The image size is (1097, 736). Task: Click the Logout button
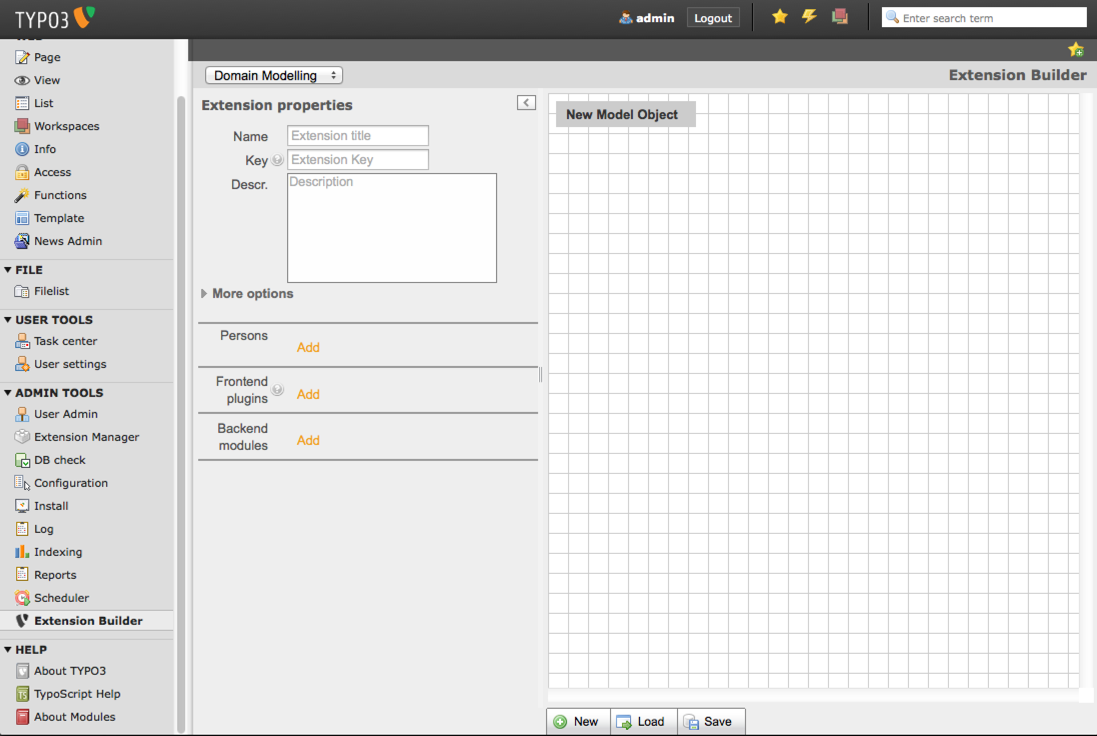pyautogui.click(x=713, y=18)
